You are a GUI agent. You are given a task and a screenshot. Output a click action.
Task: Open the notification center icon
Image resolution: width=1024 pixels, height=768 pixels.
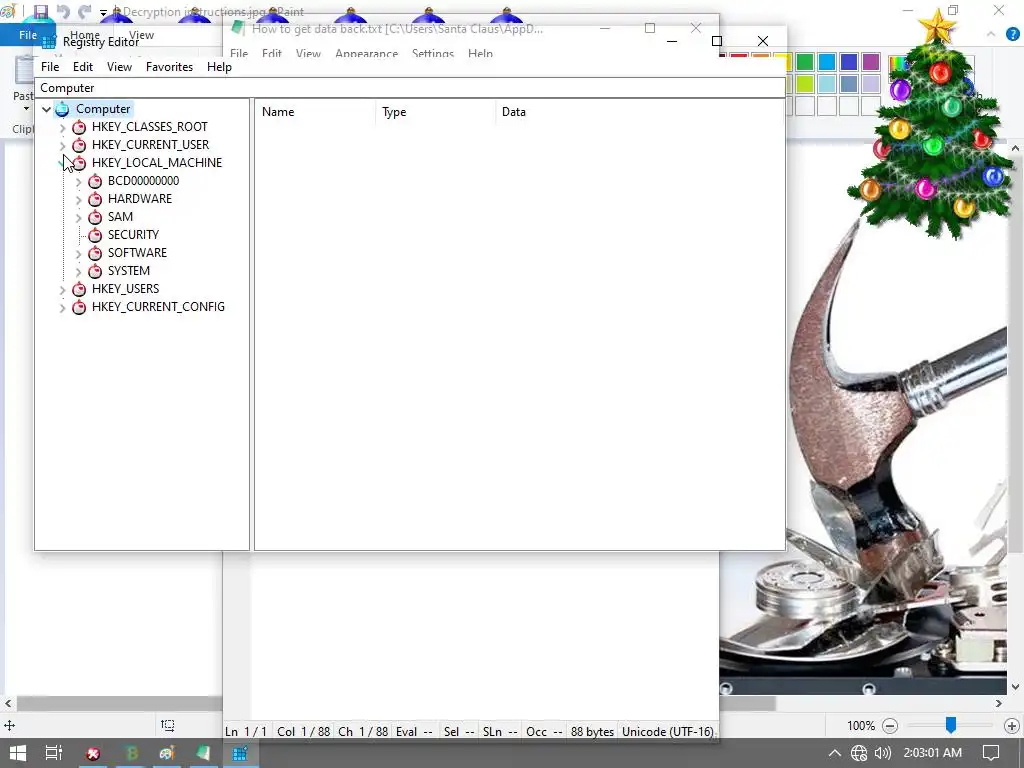[x=991, y=753]
